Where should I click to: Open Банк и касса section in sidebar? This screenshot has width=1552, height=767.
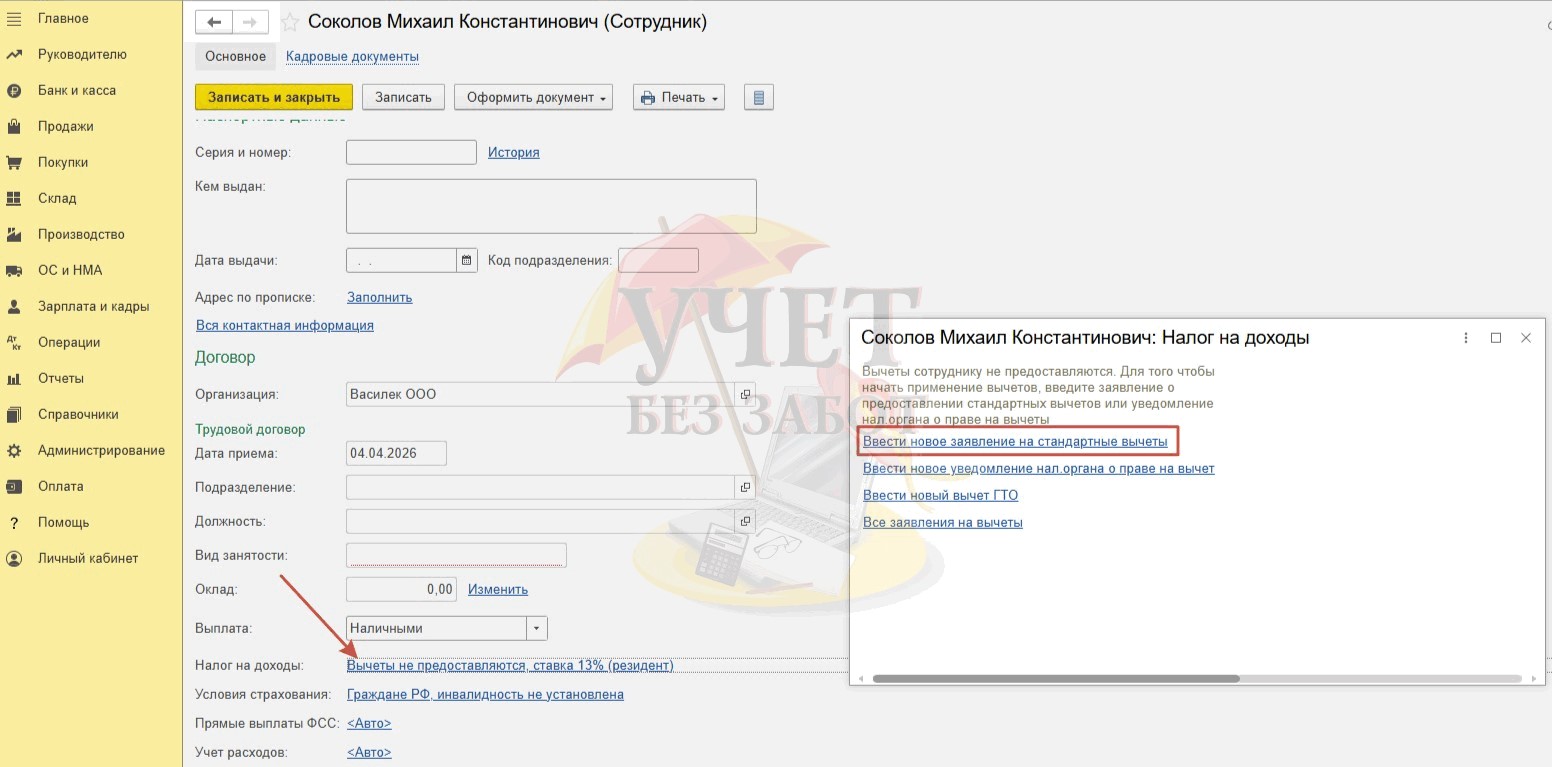pos(77,90)
